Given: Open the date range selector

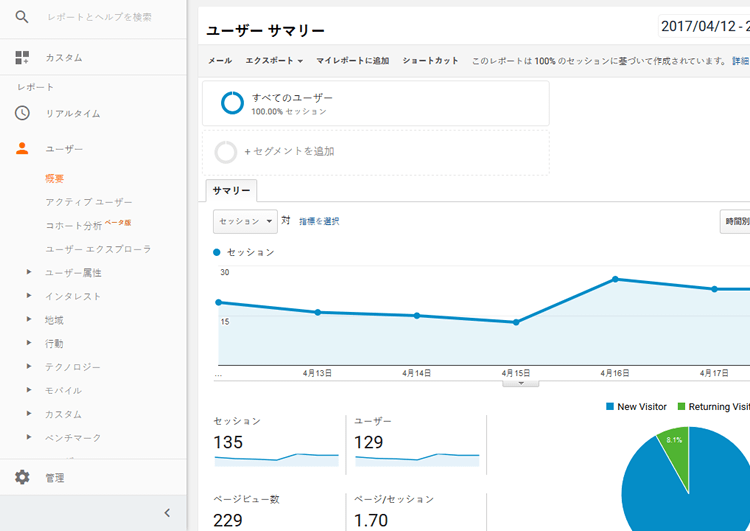Looking at the screenshot, I should (x=704, y=26).
